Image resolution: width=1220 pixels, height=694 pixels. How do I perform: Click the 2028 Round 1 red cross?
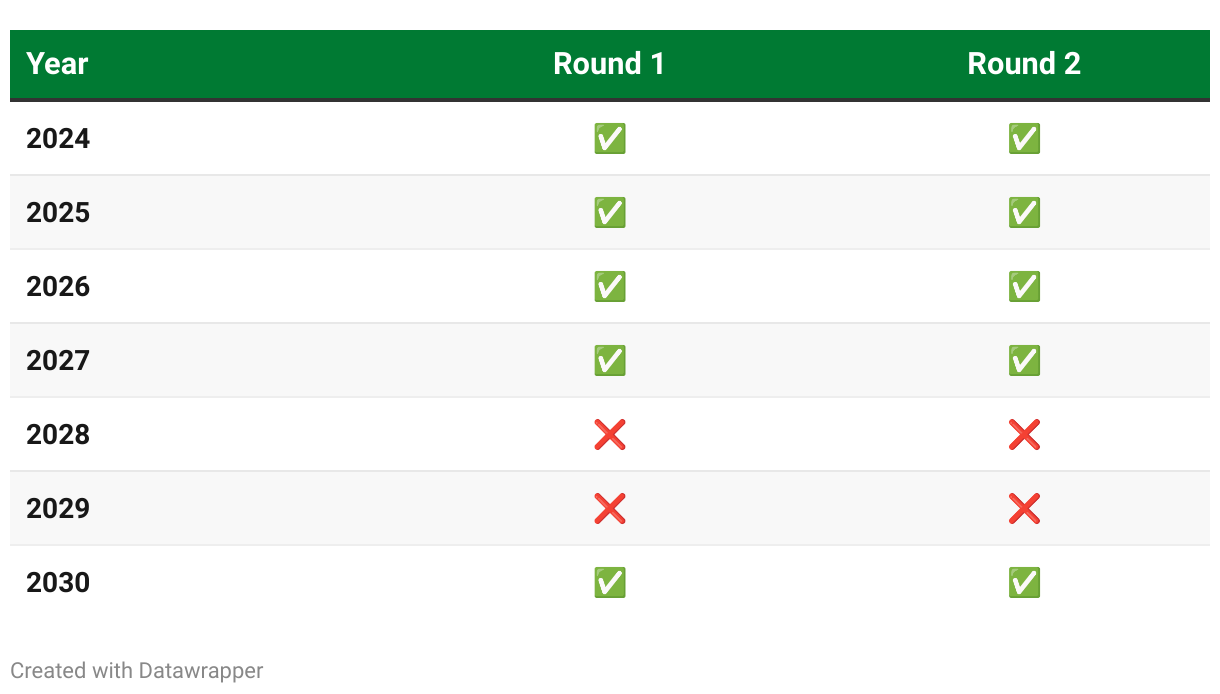609,435
